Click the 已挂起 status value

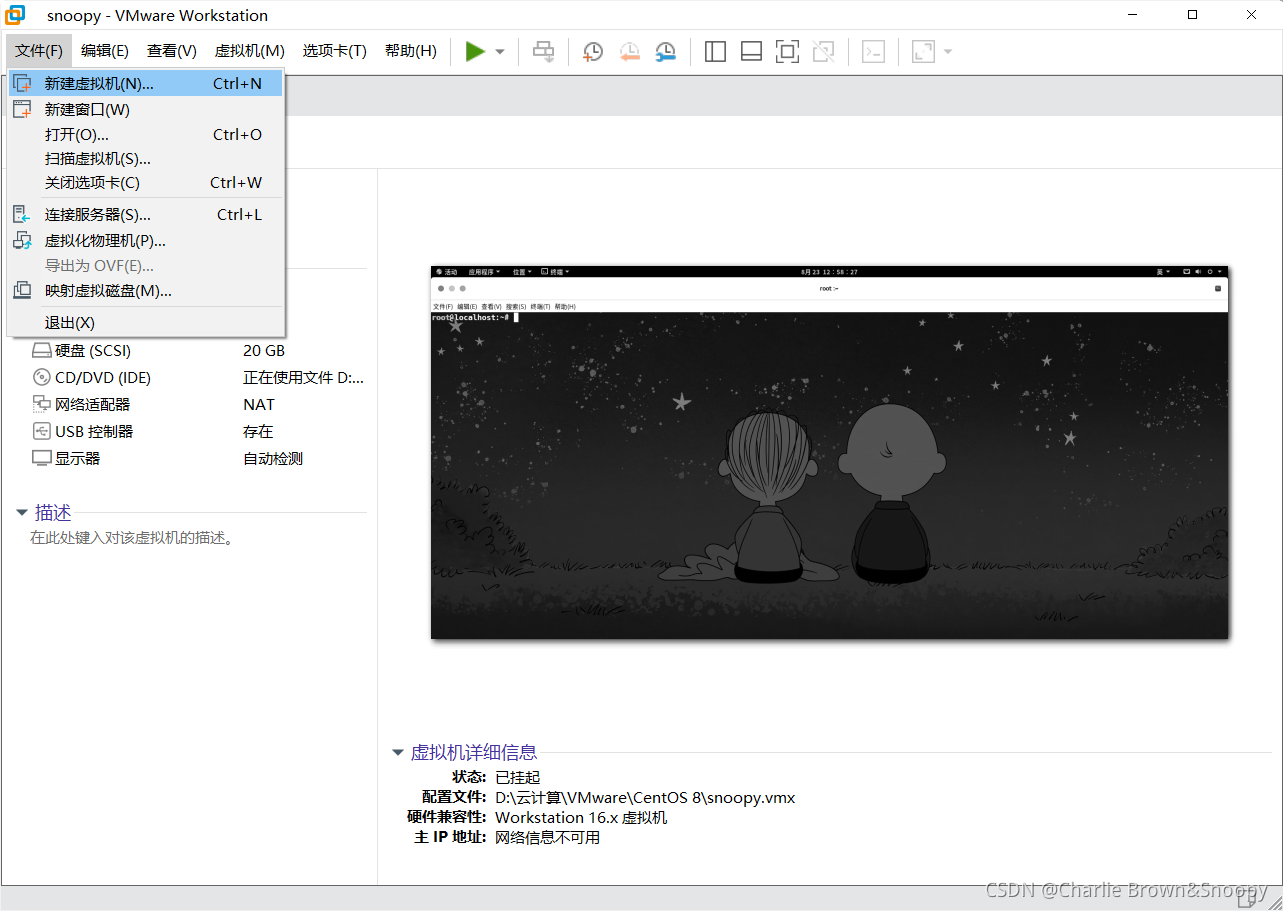(518, 778)
